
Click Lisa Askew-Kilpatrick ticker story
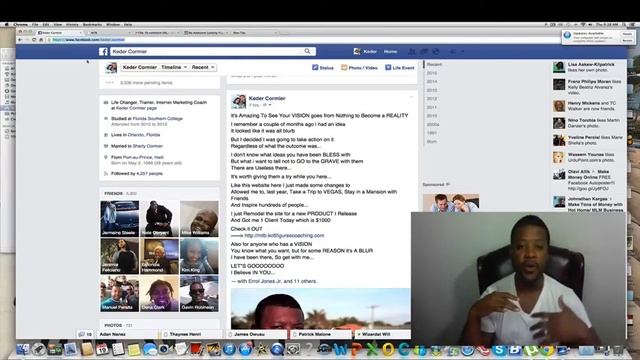pyautogui.click(x=589, y=67)
